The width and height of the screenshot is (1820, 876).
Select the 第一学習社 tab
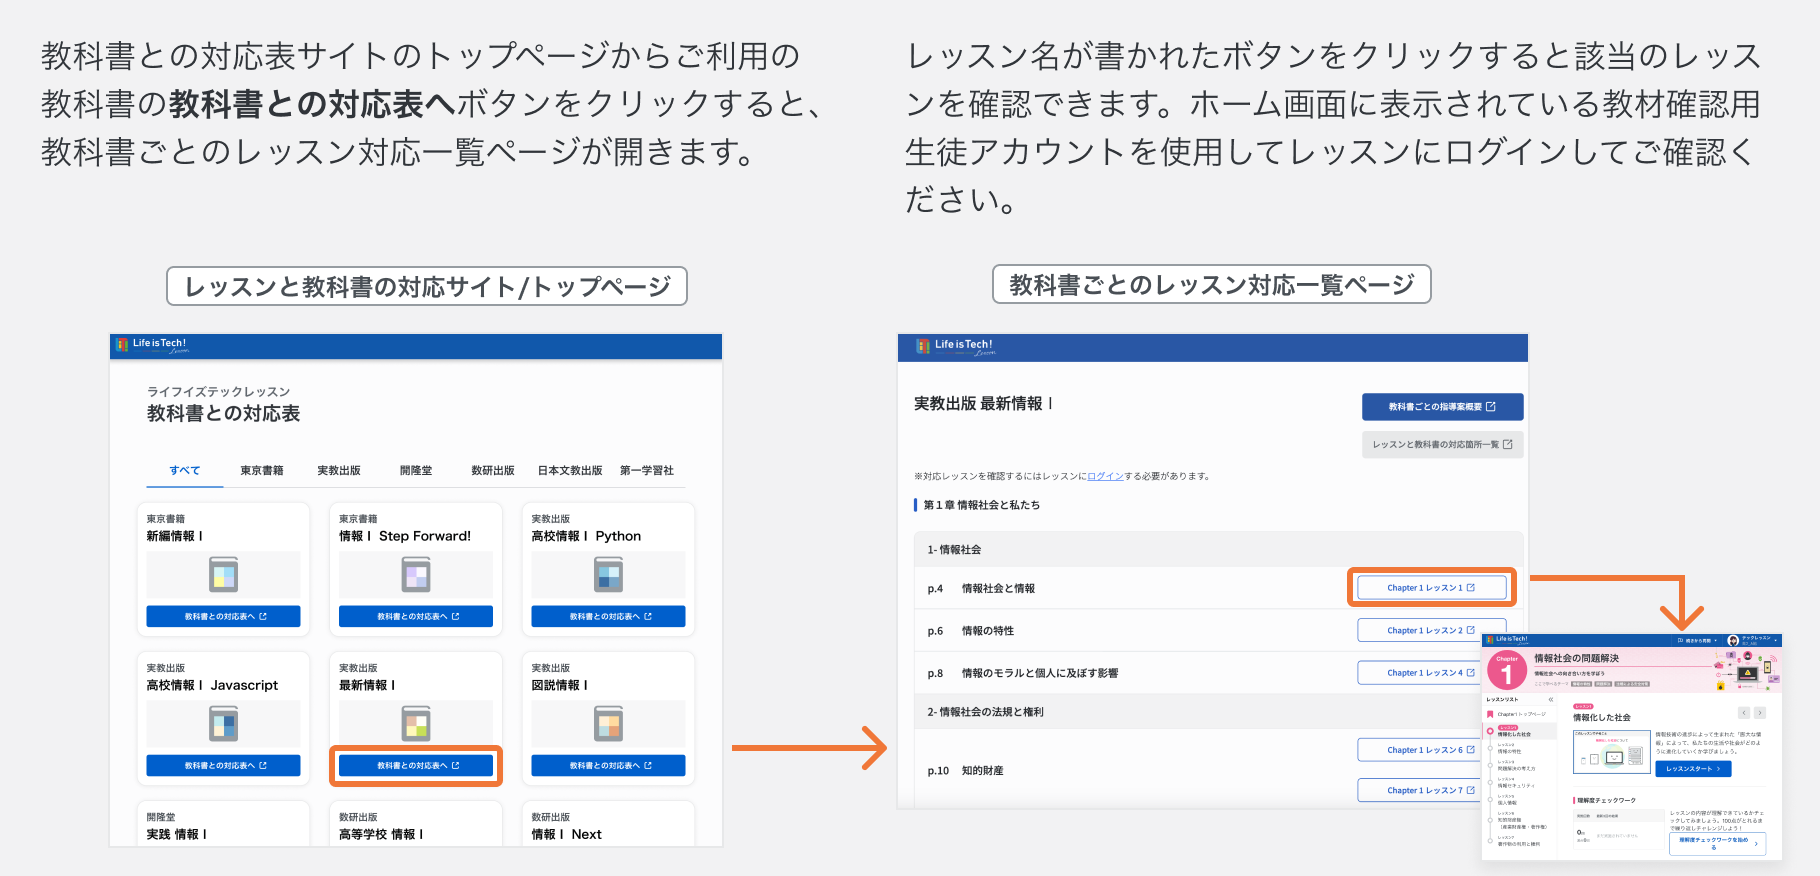click(x=647, y=470)
